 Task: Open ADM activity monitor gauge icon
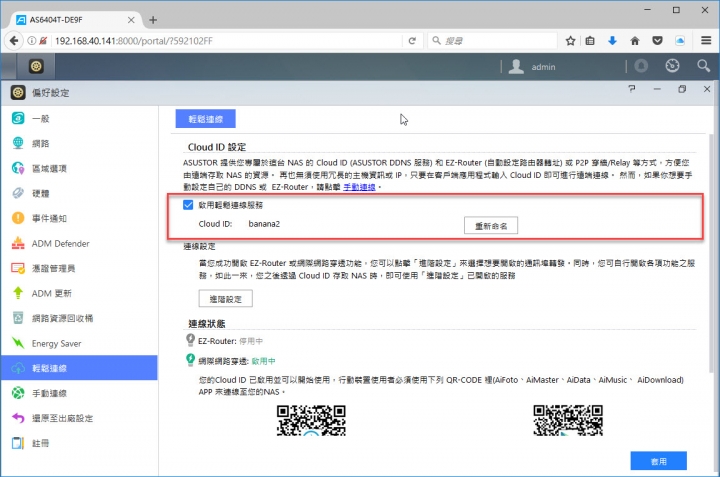click(672, 66)
